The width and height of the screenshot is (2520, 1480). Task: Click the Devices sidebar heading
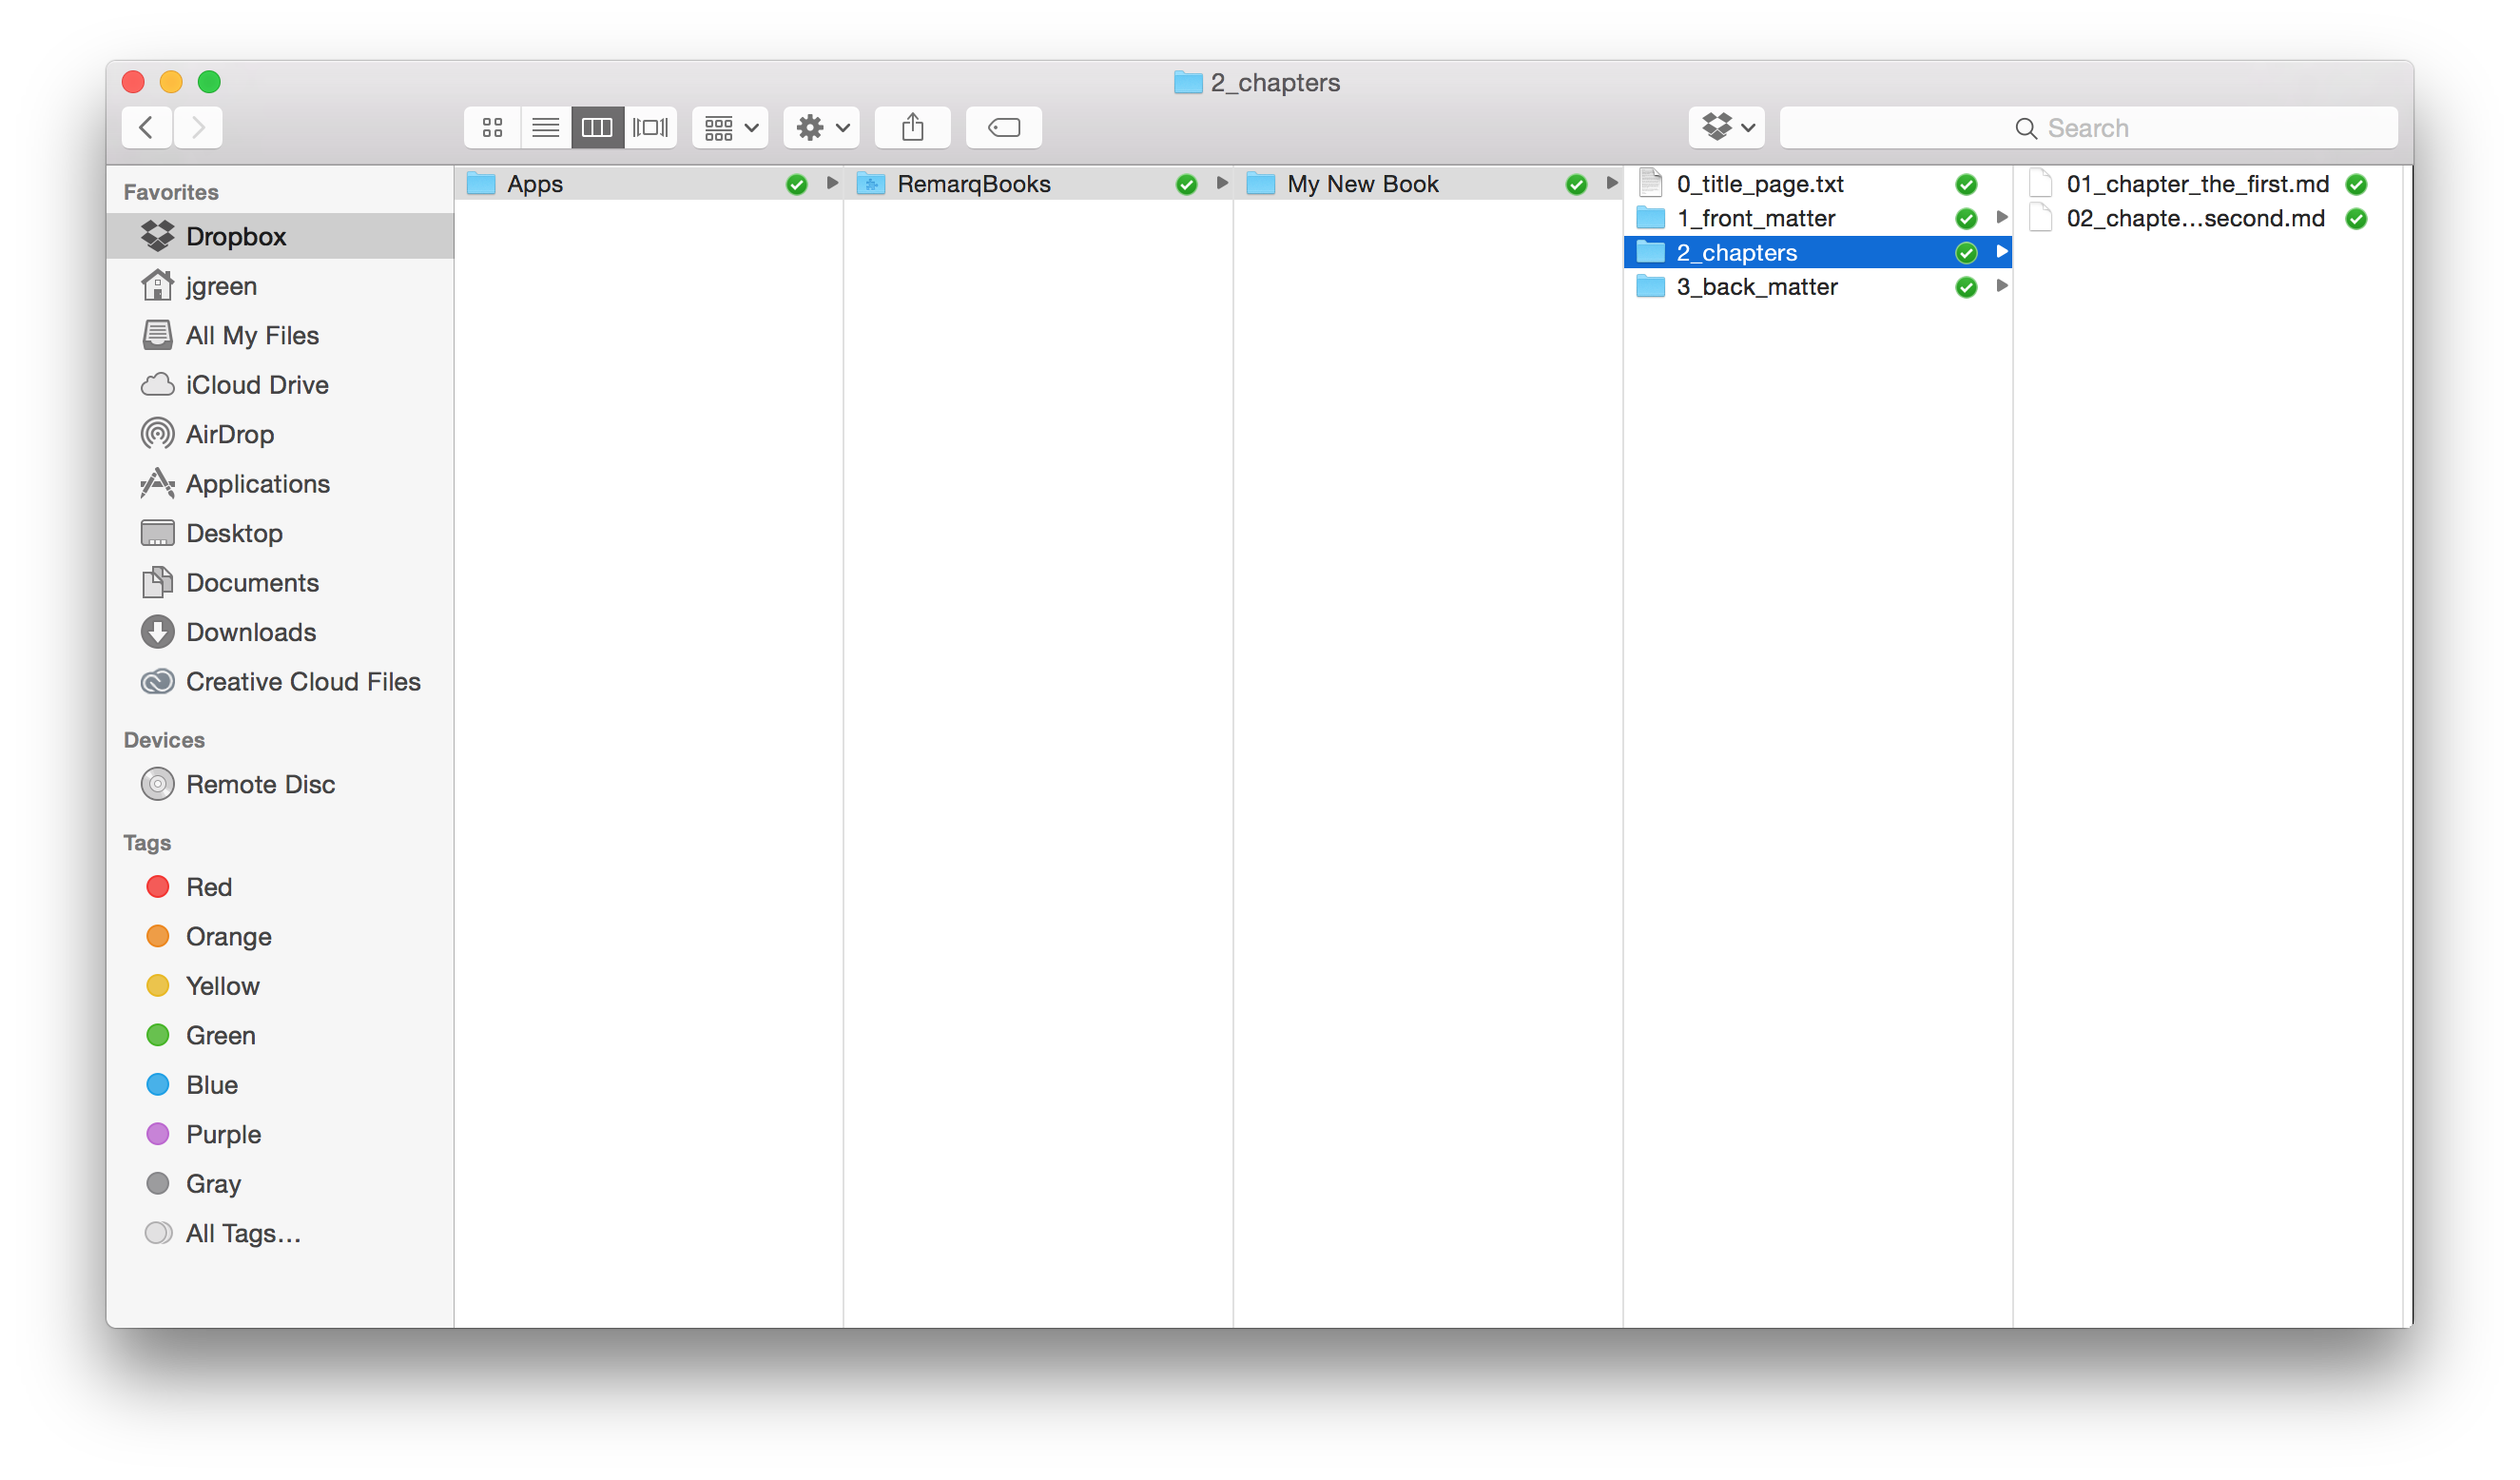coord(164,740)
